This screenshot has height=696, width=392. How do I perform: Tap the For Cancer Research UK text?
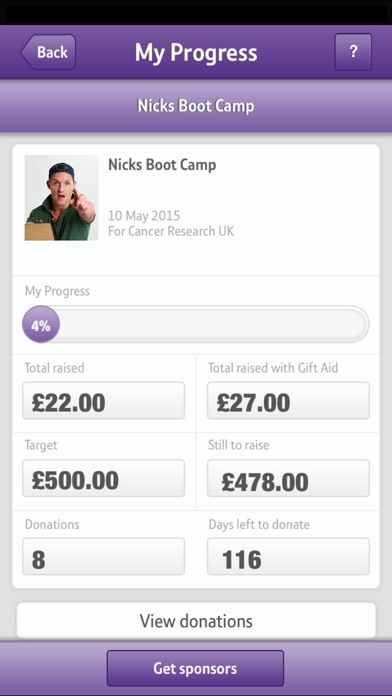pyautogui.click(x=171, y=231)
